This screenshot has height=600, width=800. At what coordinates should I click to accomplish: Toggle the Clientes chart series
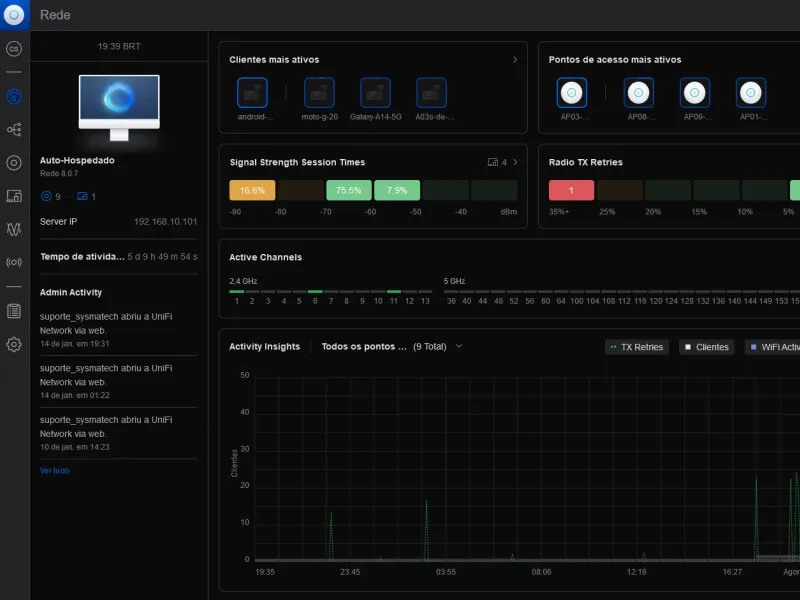point(706,347)
